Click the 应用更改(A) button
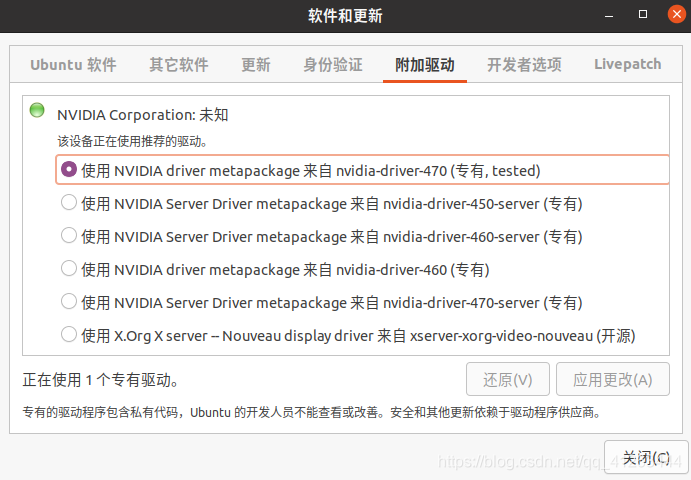This screenshot has height=480, width=691. (x=613, y=380)
